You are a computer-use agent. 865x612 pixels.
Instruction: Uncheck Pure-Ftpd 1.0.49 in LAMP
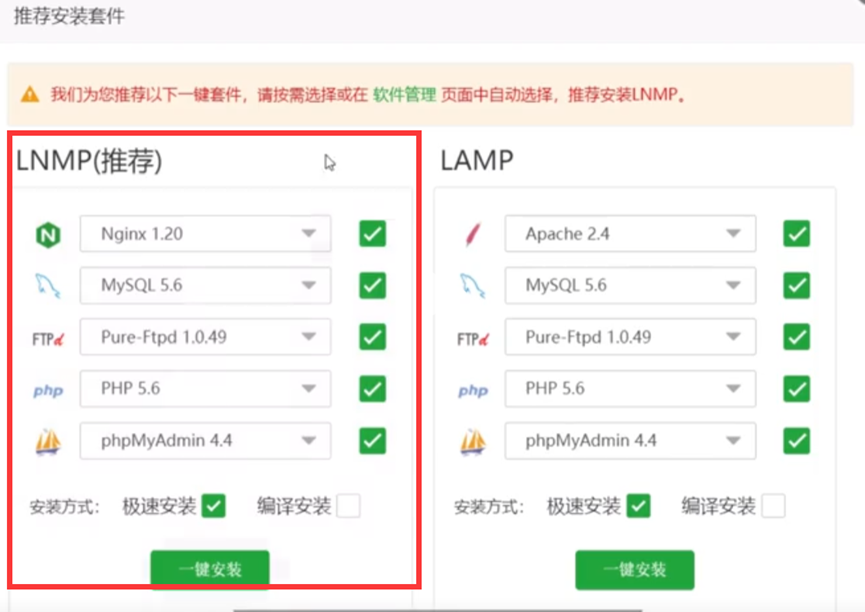pyautogui.click(x=797, y=337)
